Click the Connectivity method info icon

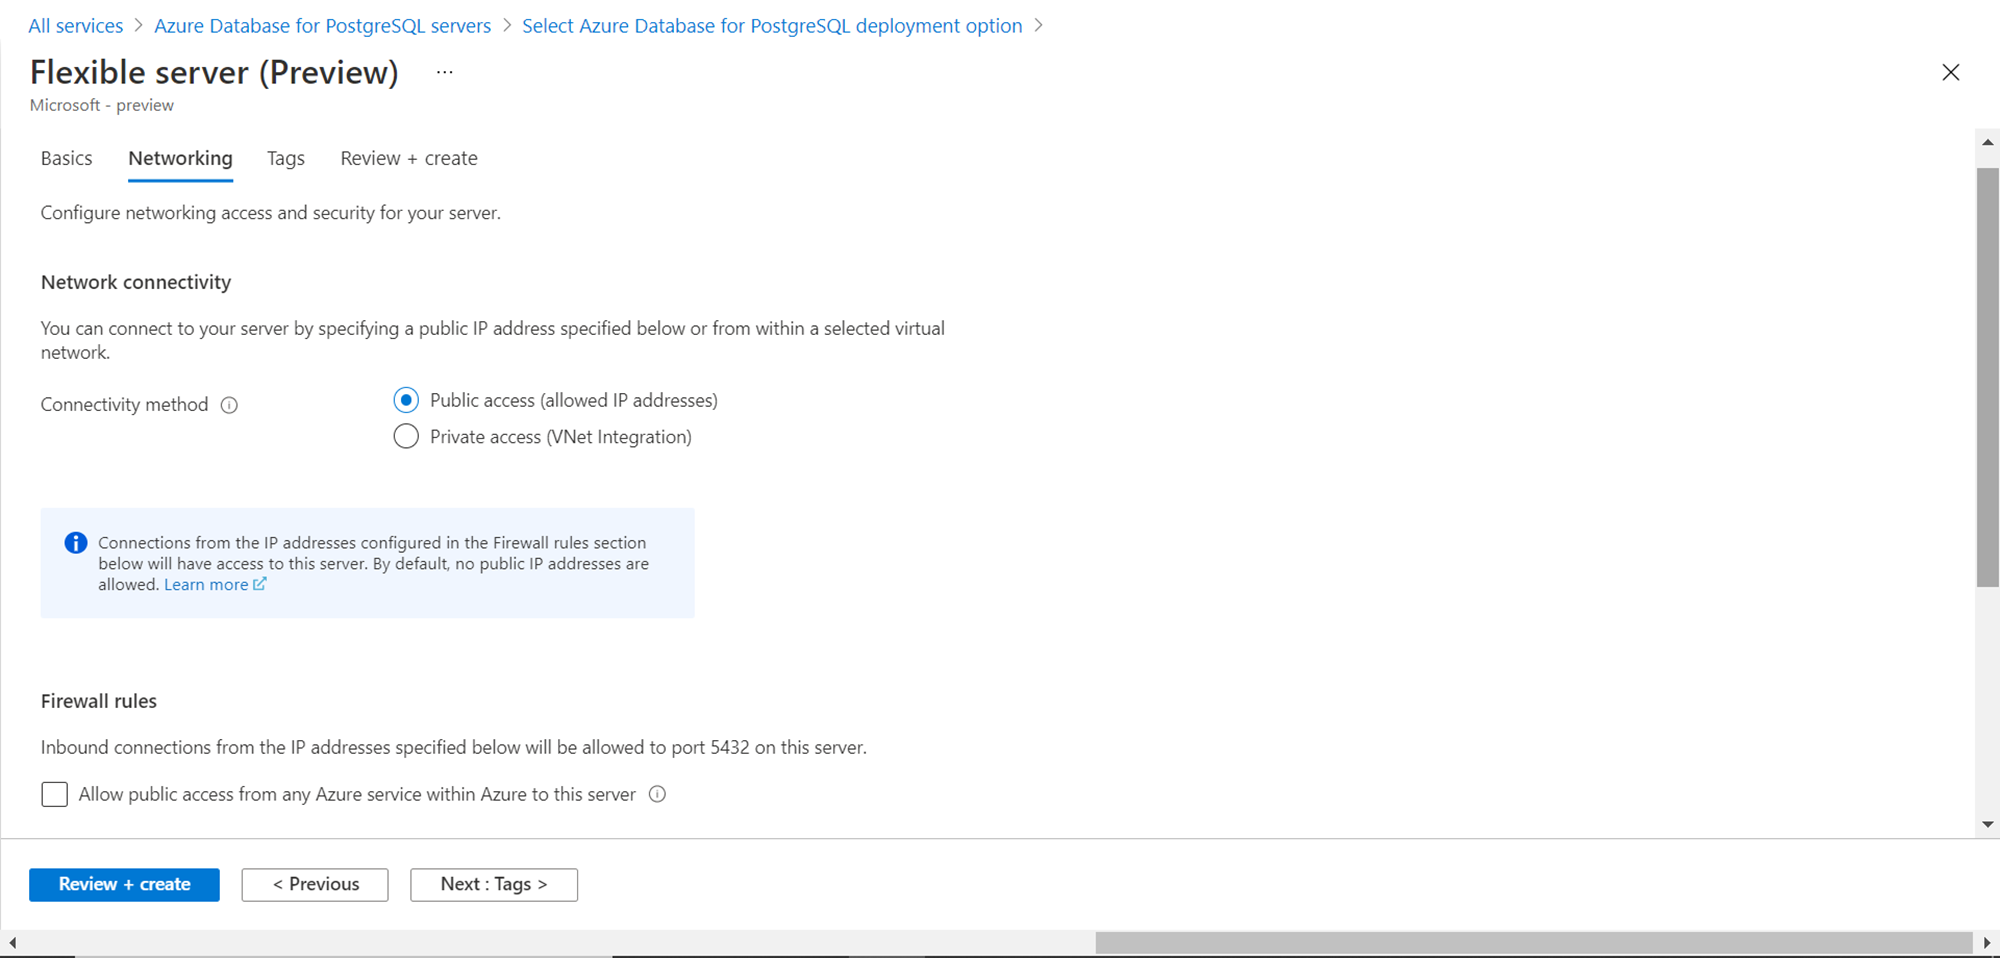[x=229, y=405]
